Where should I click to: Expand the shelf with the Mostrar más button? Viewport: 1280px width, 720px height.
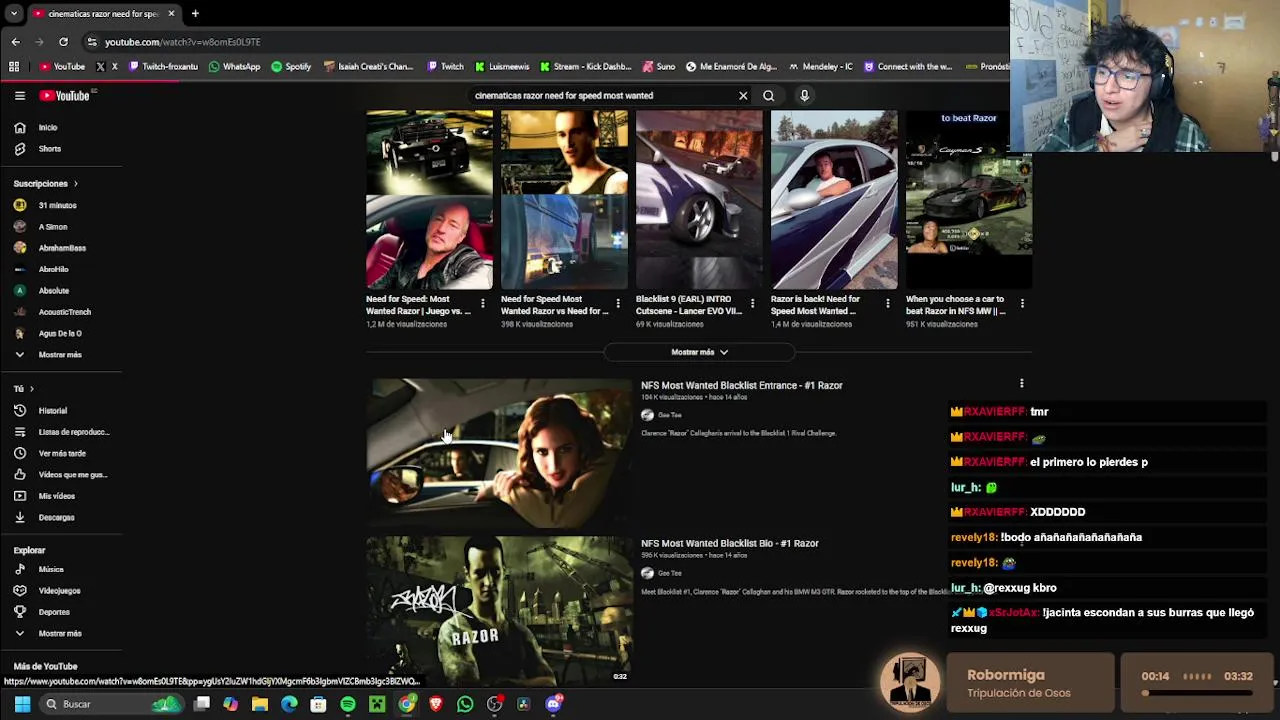tap(699, 352)
